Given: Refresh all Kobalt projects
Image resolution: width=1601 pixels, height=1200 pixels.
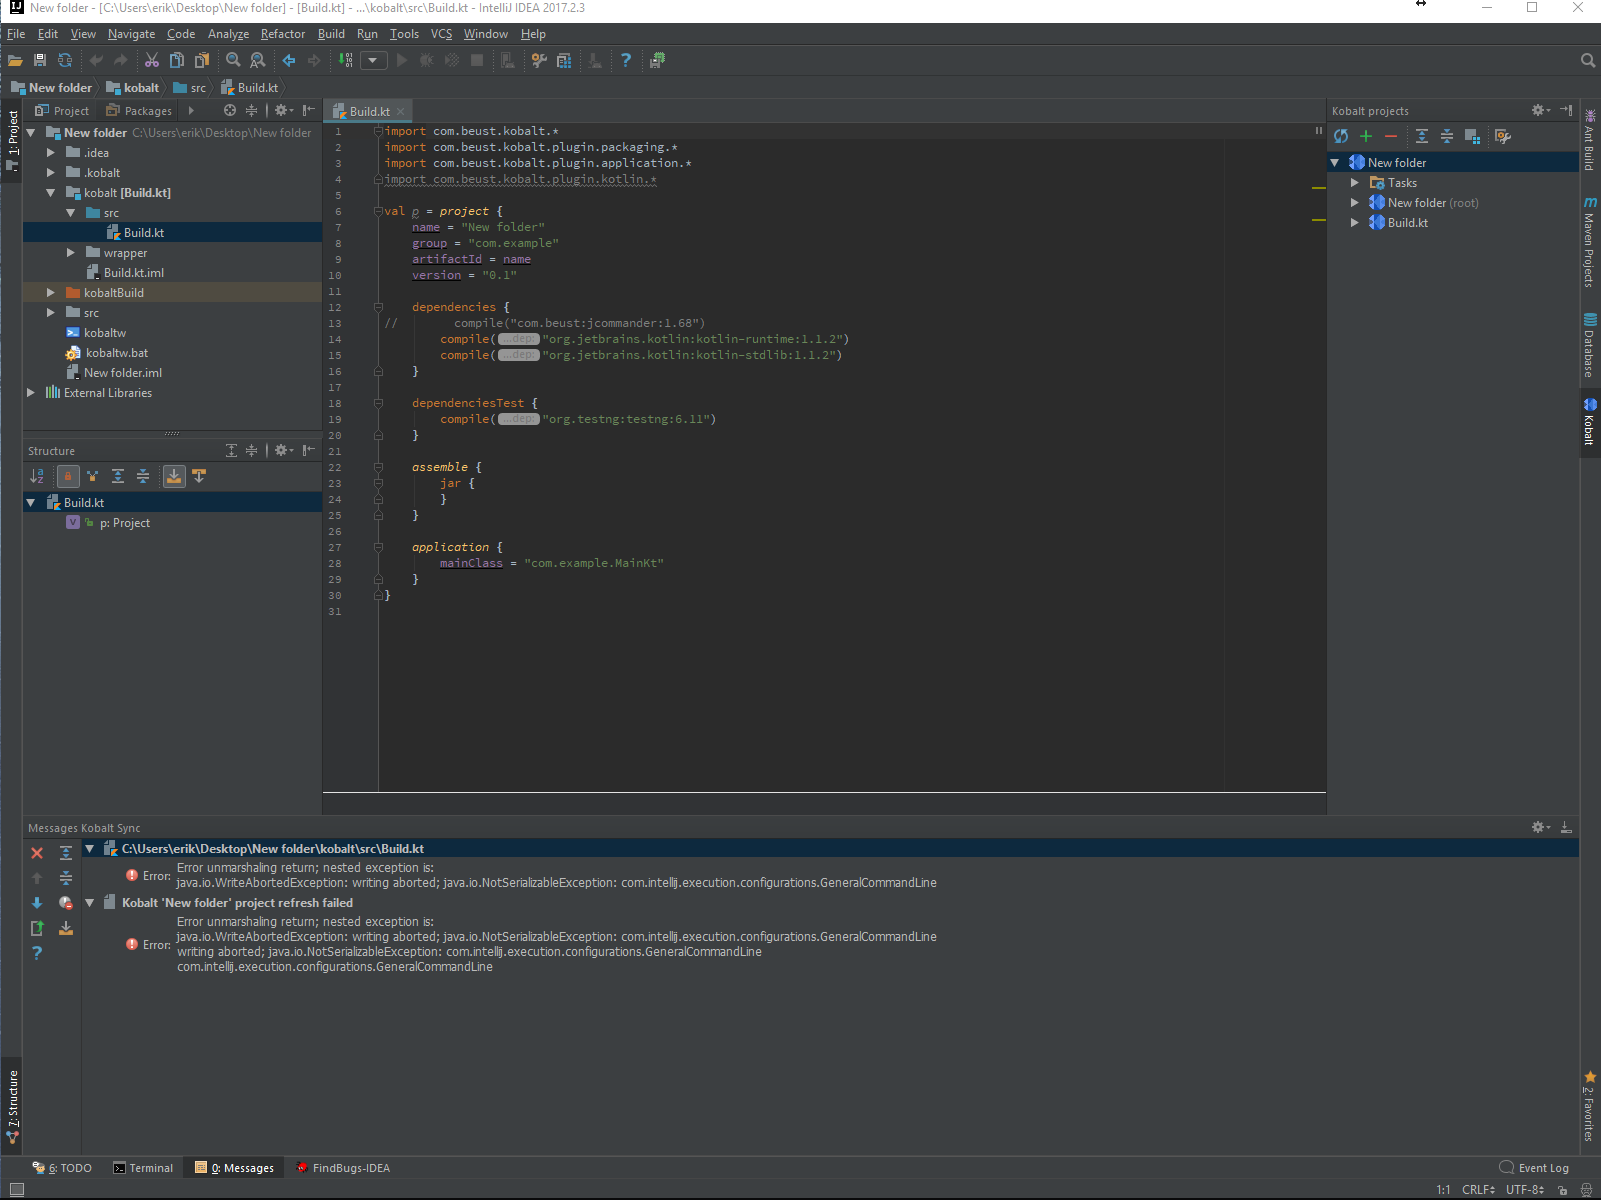Looking at the screenshot, I should (1341, 136).
